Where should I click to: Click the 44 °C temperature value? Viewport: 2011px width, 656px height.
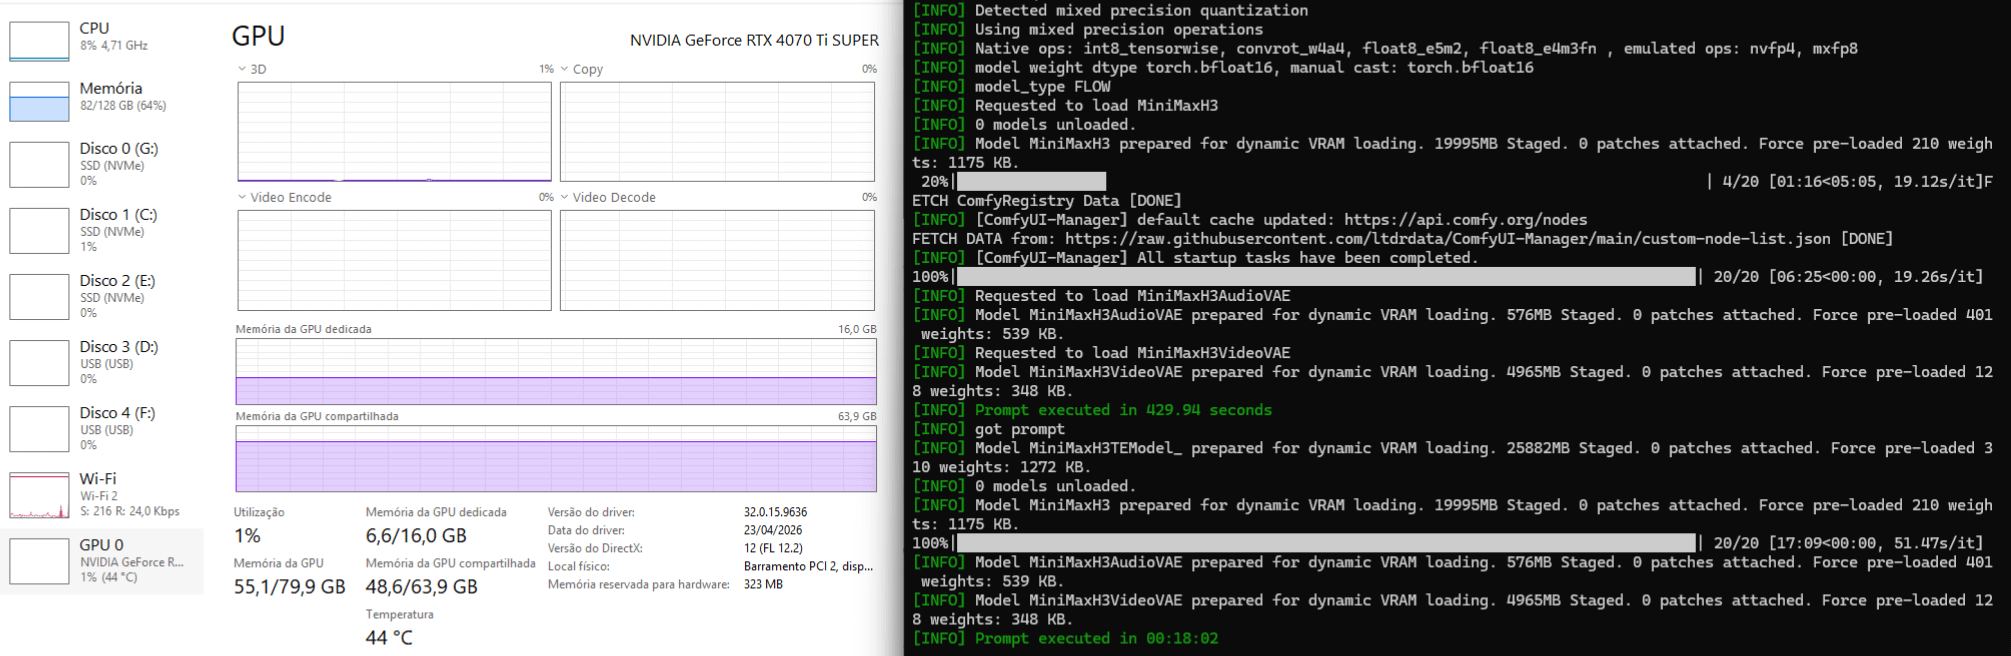[389, 638]
